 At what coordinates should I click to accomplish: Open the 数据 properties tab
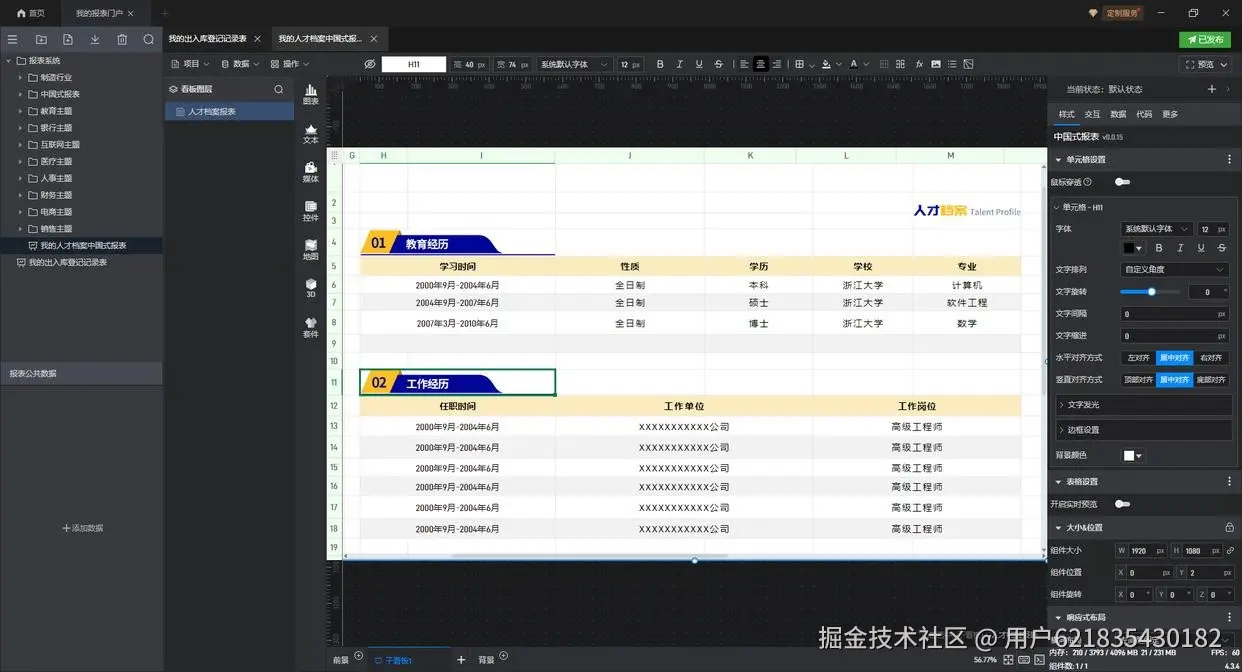click(1118, 114)
